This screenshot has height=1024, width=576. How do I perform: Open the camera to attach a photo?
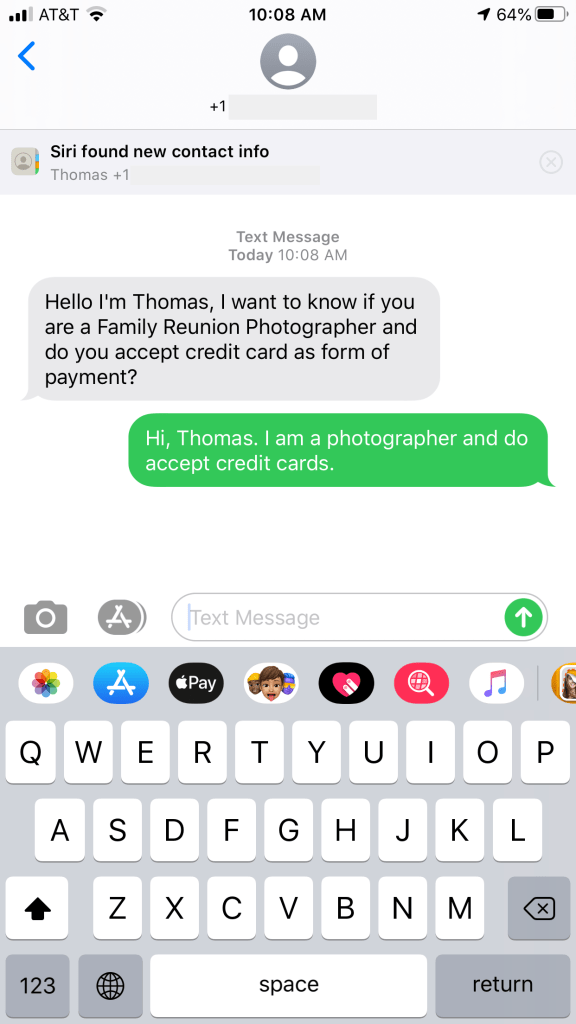point(46,617)
